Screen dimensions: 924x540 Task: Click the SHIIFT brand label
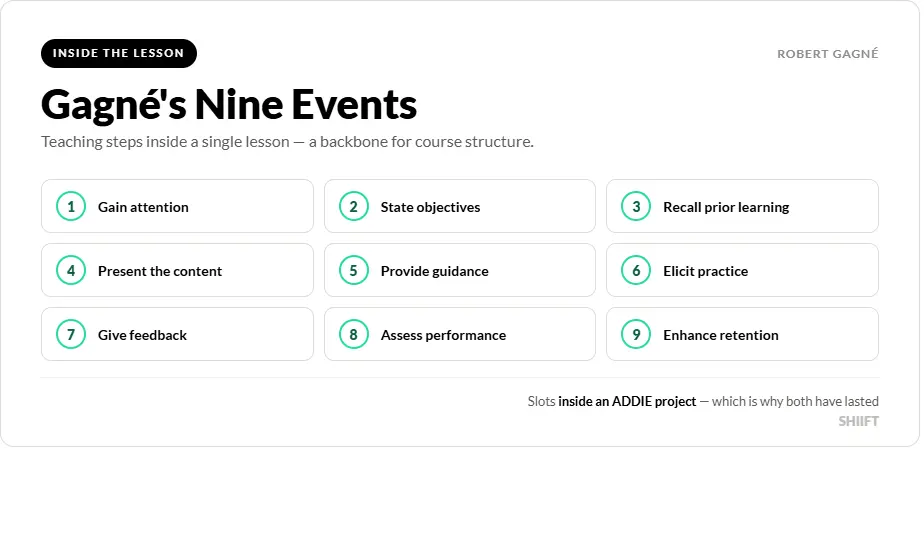pos(859,422)
